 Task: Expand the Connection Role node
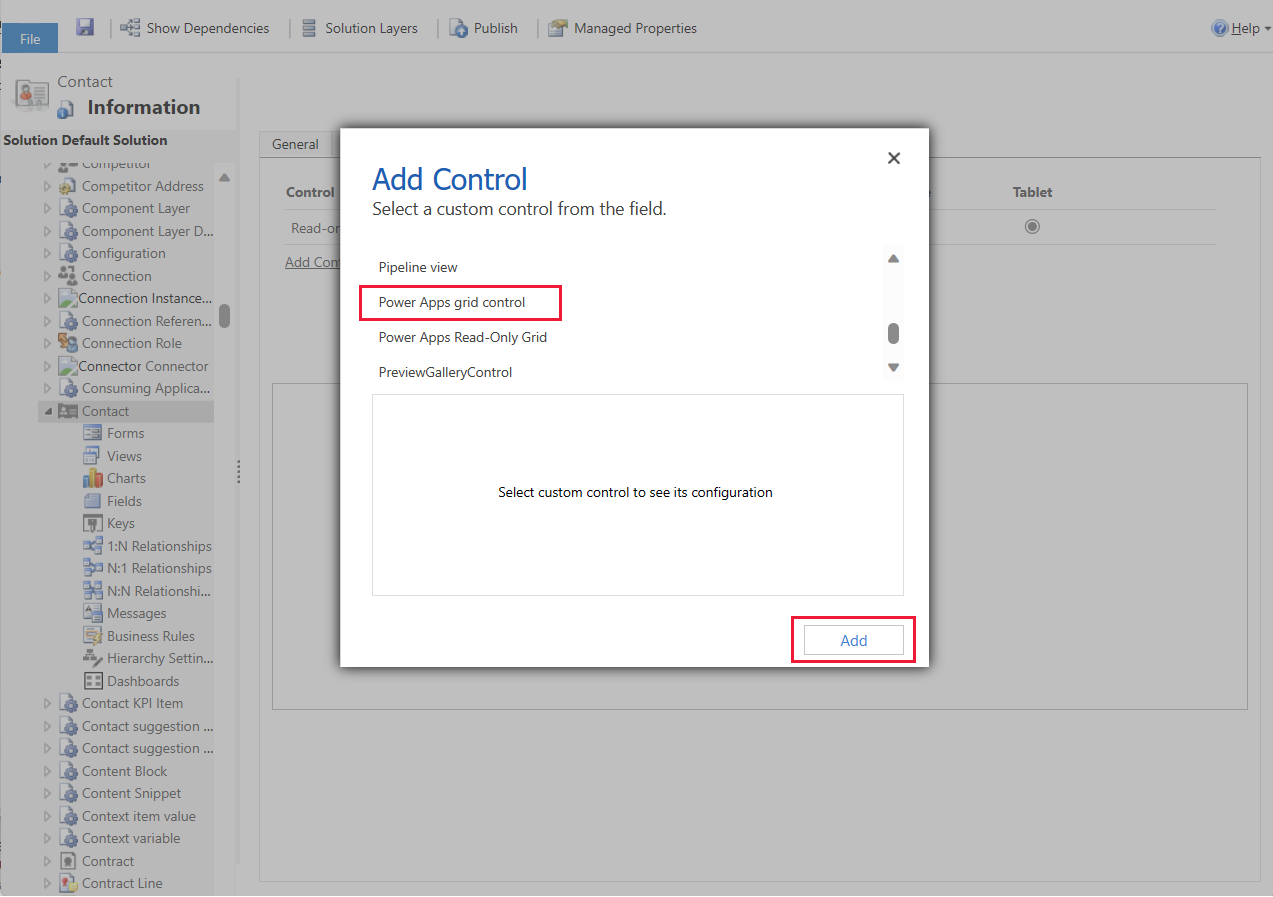(x=47, y=343)
